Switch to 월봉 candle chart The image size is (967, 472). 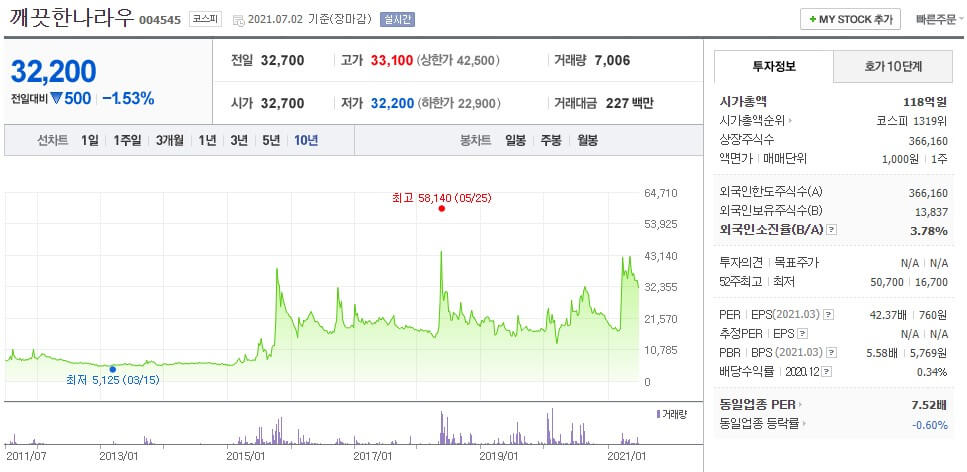(x=587, y=140)
